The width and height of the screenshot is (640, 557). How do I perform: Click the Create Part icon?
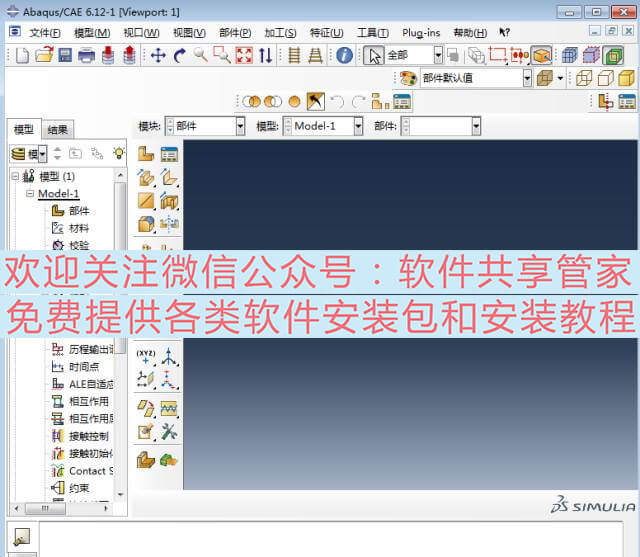pyautogui.click(x=146, y=154)
